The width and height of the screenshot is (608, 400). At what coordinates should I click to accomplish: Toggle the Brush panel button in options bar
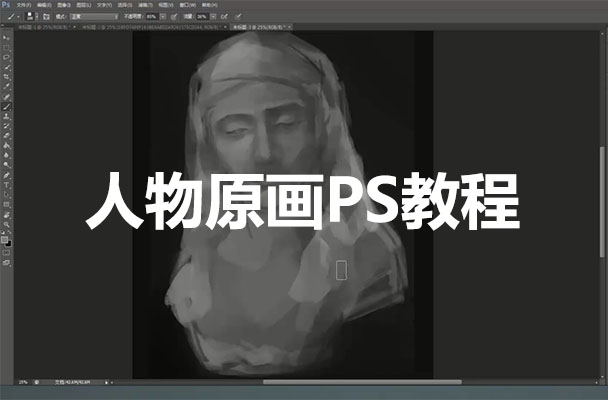point(49,17)
